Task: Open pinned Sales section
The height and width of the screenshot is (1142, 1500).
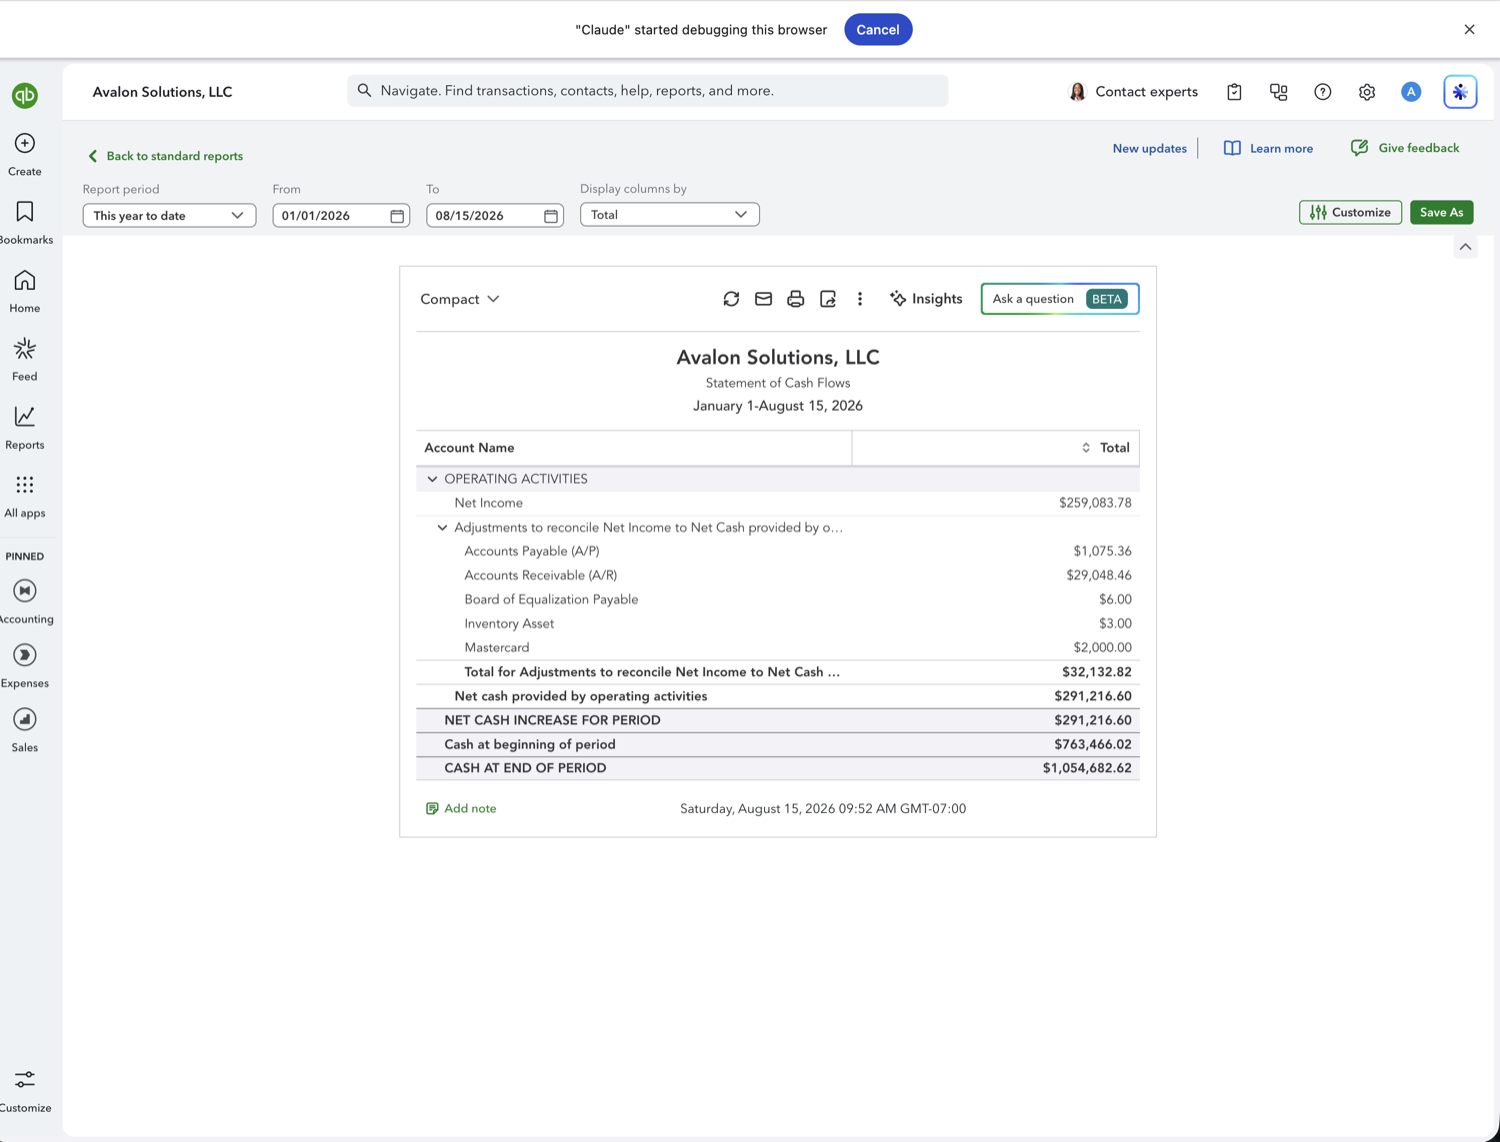Action: click(25, 730)
